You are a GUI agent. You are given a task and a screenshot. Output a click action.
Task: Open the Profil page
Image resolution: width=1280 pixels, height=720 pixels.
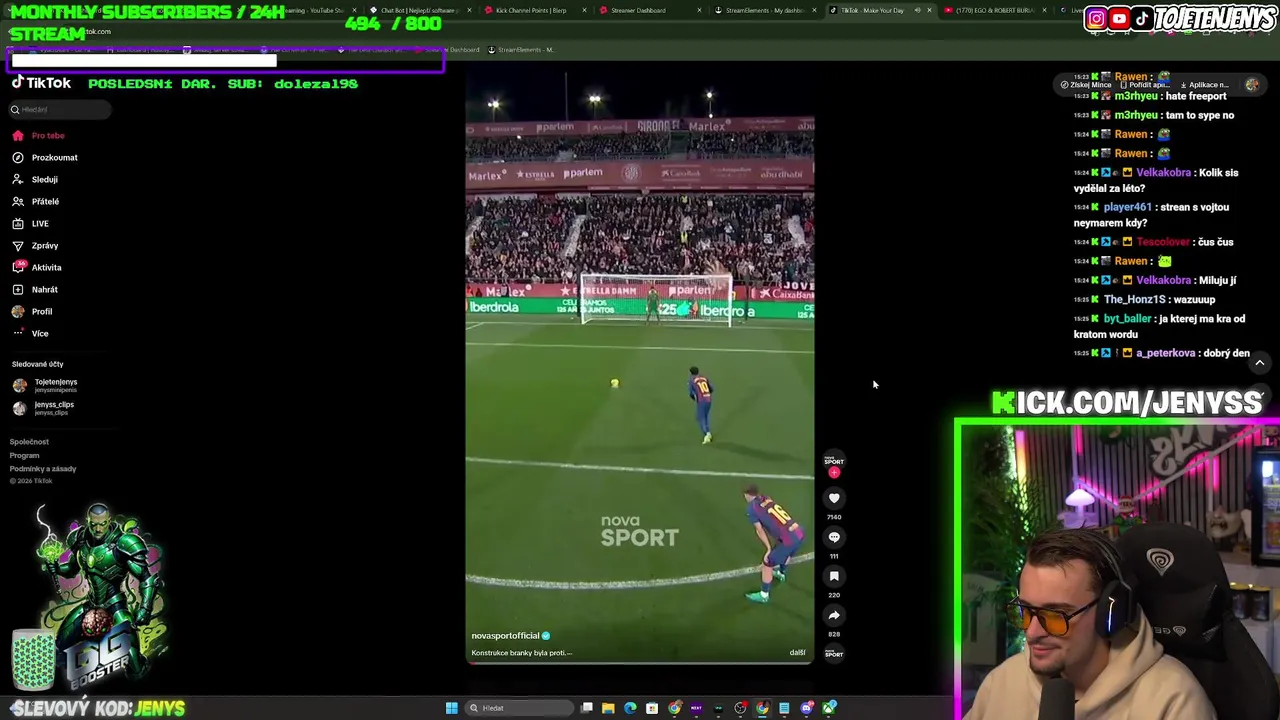pos(32,311)
